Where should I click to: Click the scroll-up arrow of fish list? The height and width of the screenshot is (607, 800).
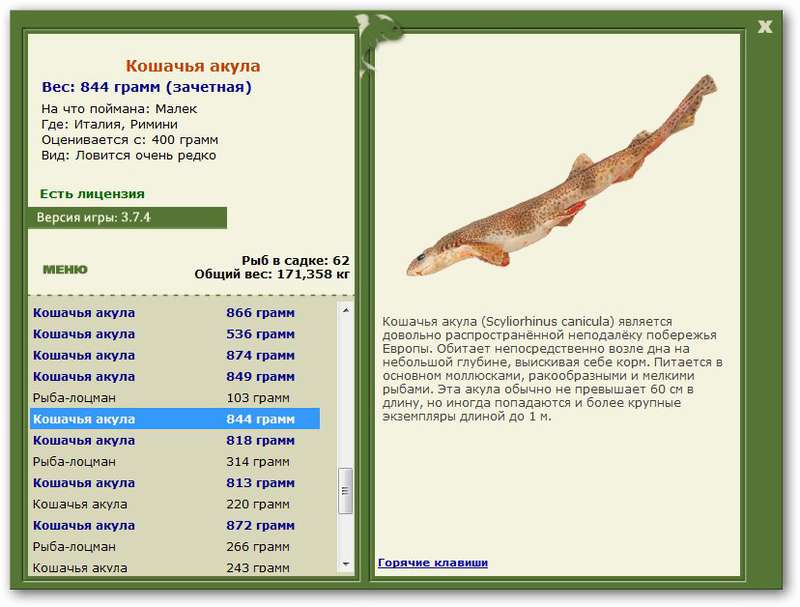(x=345, y=310)
